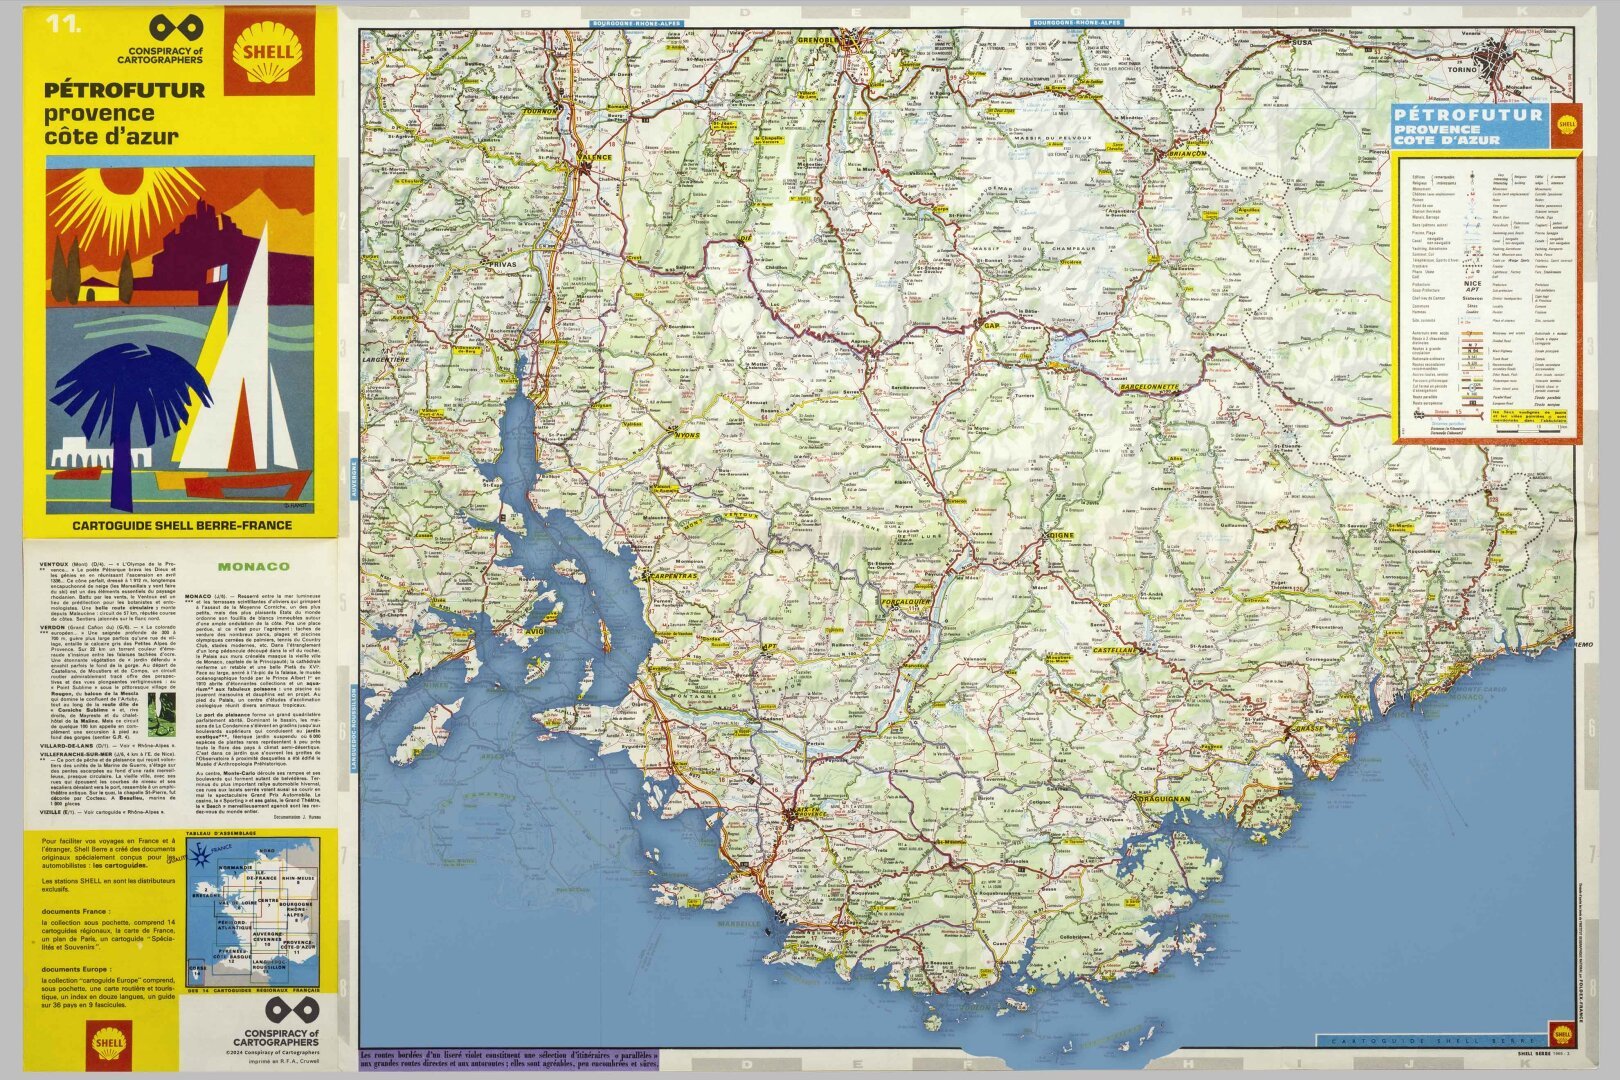Screen dimensions: 1620x1080
Task: Click the 'BARCELONNETTE' label on the map
Action: 1151,386
